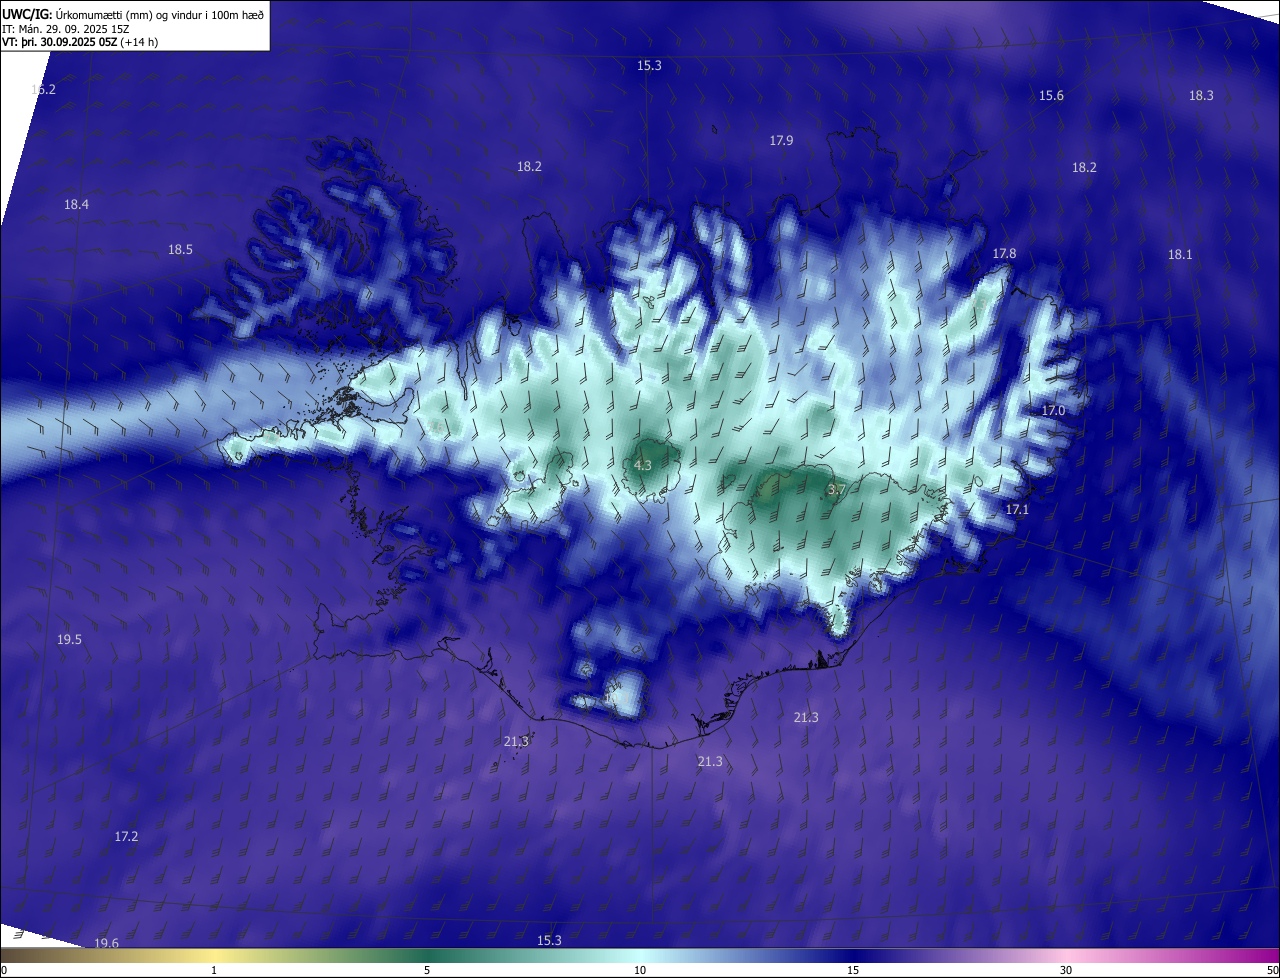This screenshot has height=978, width=1280.
Task: Click the 15.6 value label
Action: tap(1051, 96)
